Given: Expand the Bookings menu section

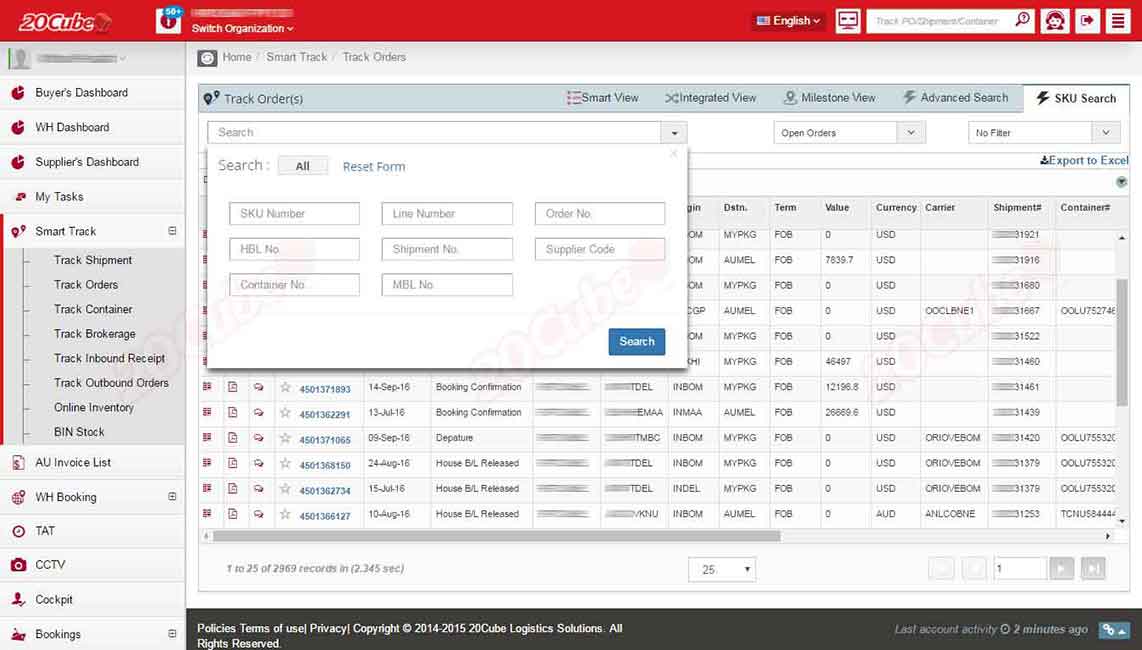Looking at the screenshot, I should 172,633.
